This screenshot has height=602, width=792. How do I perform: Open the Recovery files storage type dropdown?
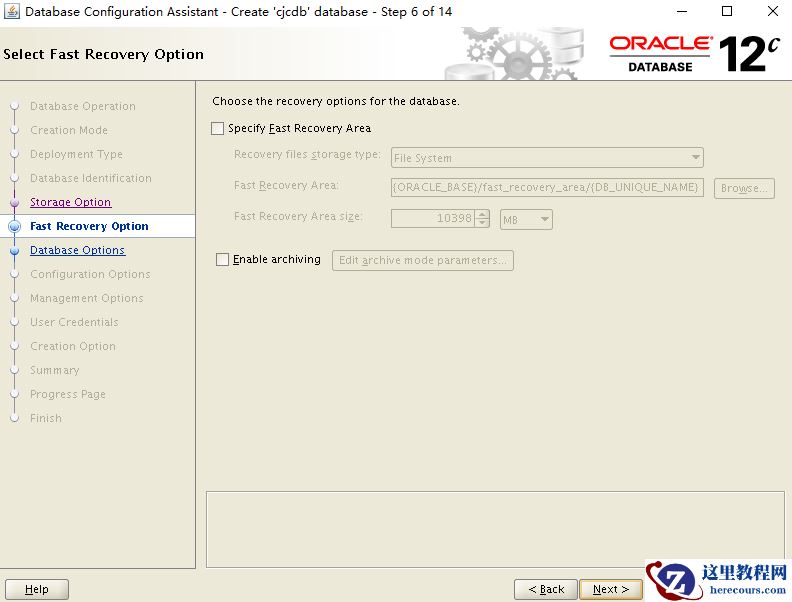tap(547, 158)
